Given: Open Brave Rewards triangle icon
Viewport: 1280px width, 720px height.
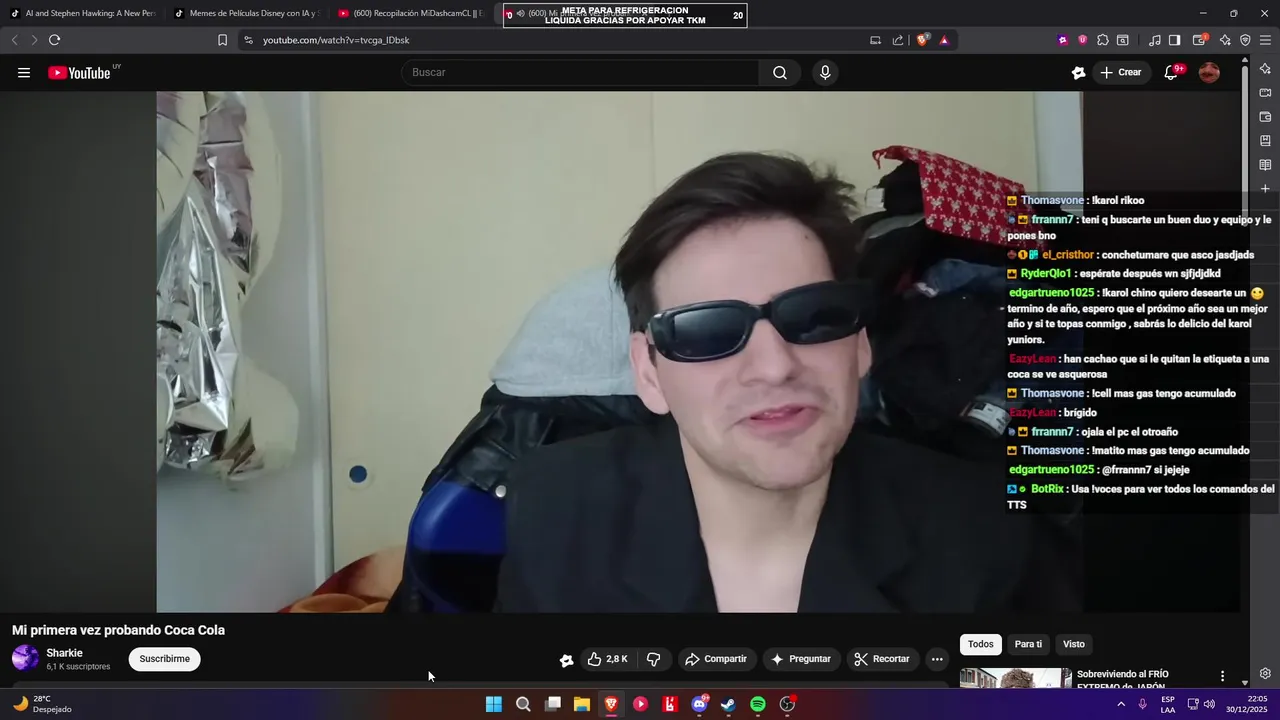Looking at the screenshot, I should click(944, 40).
